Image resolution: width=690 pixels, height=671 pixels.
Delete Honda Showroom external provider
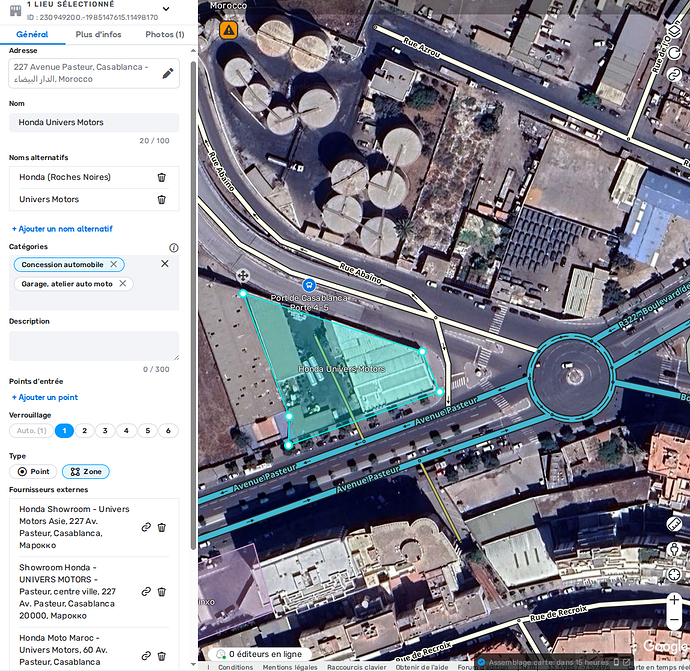[161, 527]
